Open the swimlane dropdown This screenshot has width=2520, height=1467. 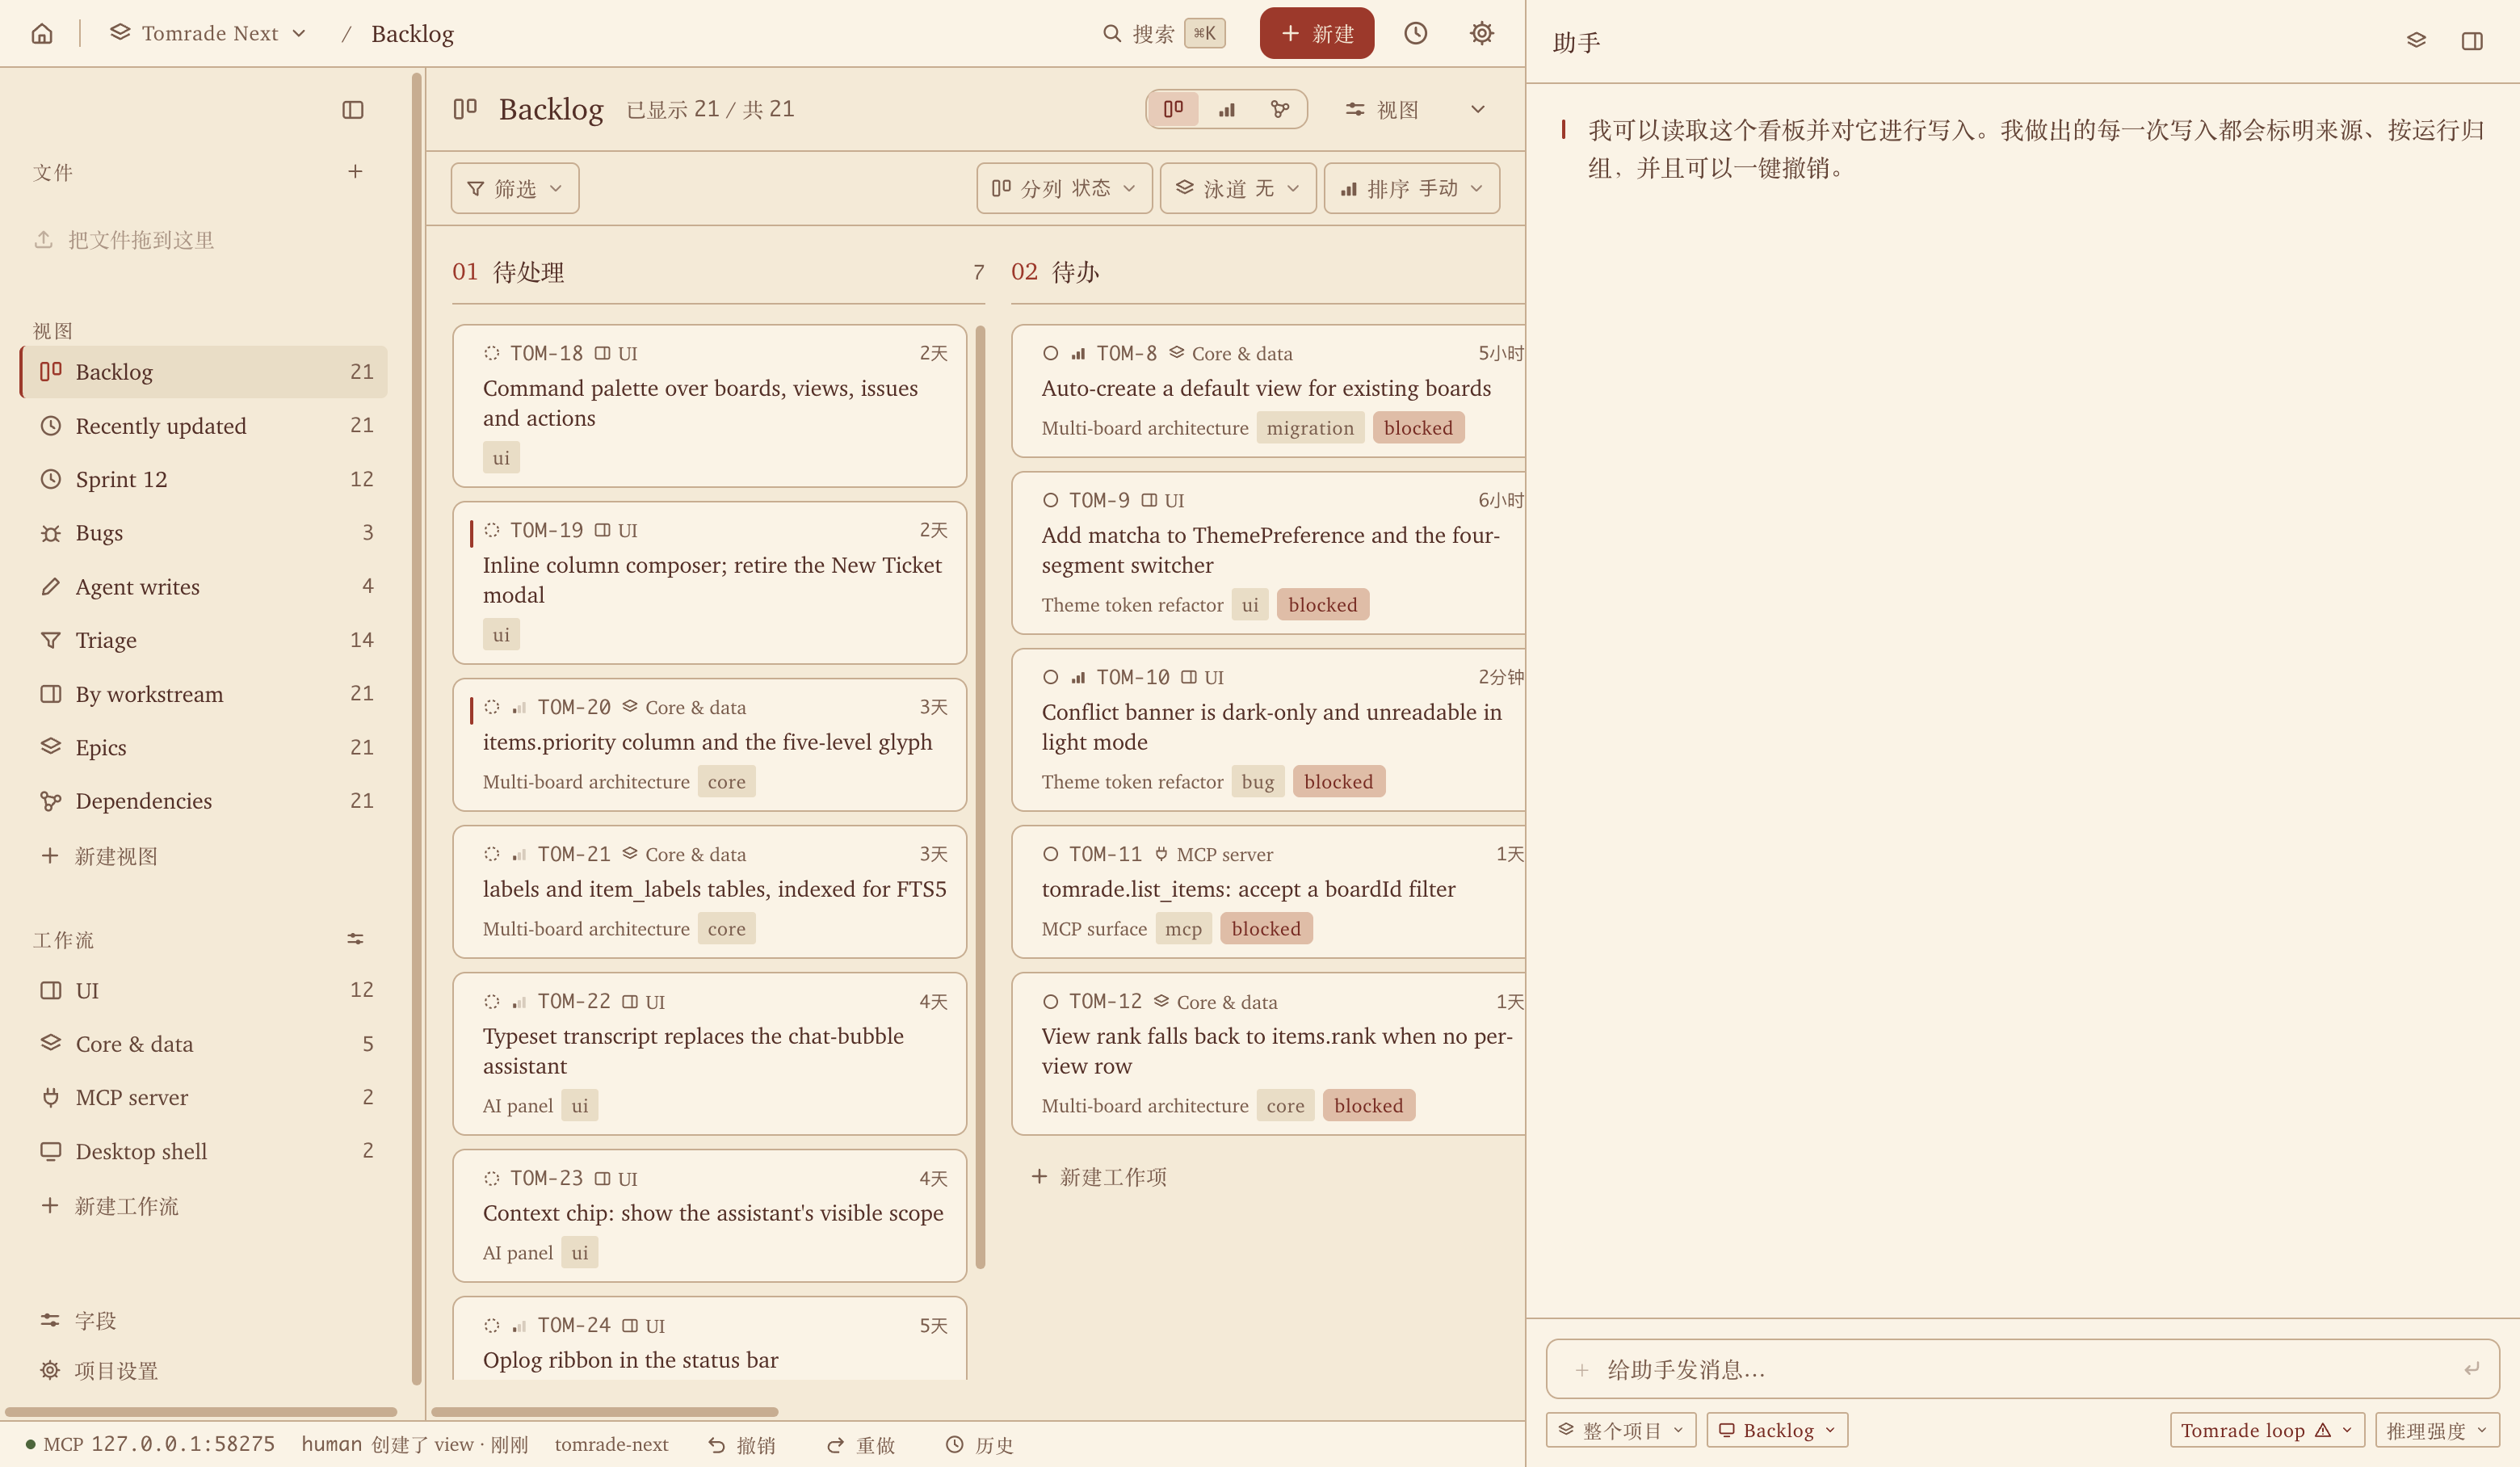tap(1238, 188)
